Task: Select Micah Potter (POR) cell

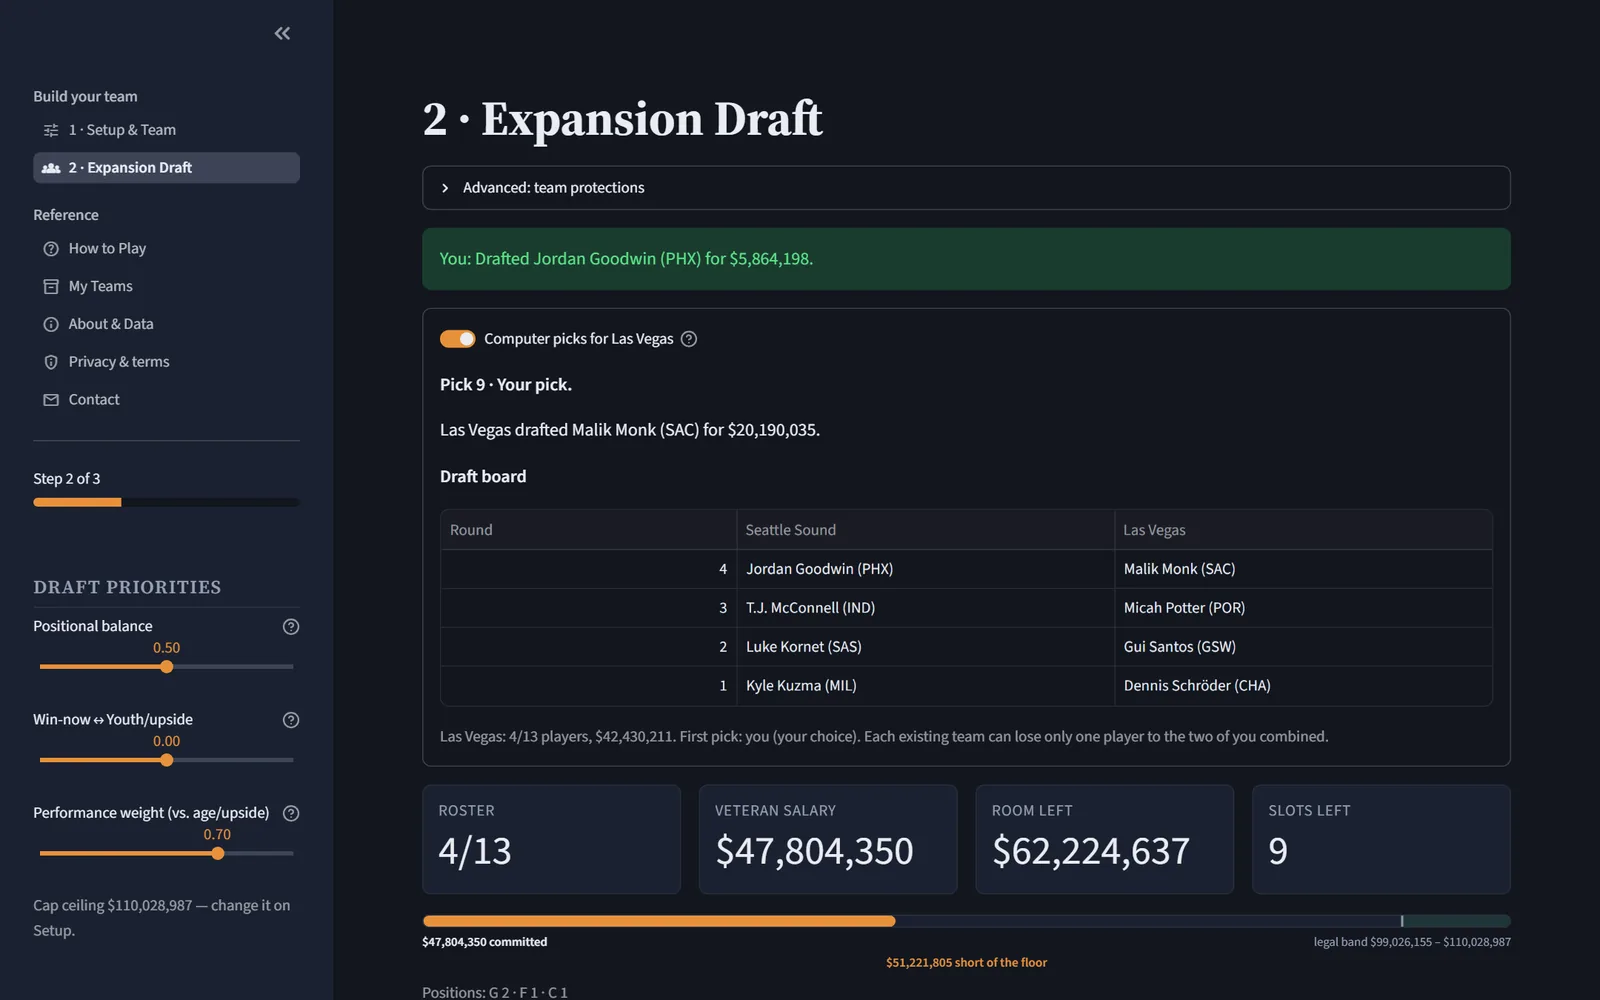Action: tap(1303, 608)
